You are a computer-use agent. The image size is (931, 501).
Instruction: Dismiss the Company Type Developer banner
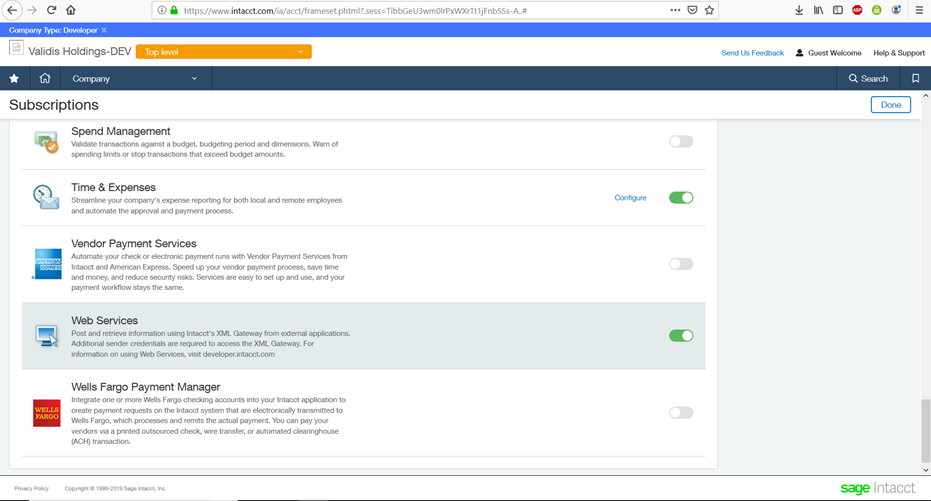coord(104,30)
